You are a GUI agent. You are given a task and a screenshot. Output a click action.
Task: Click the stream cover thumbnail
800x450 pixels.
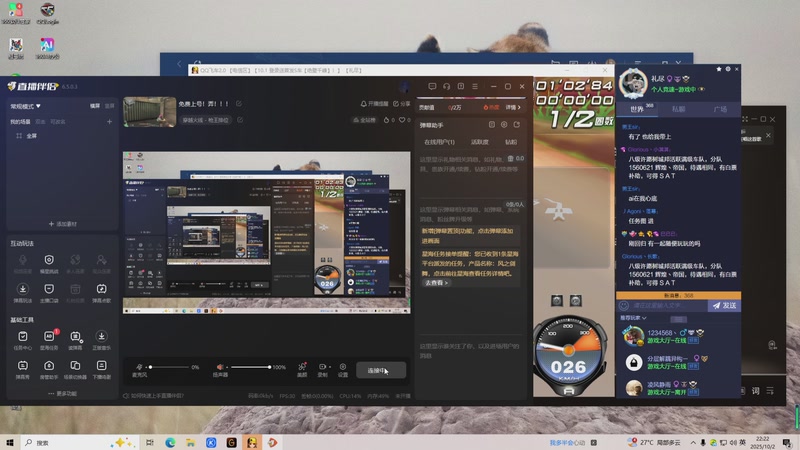149,112
